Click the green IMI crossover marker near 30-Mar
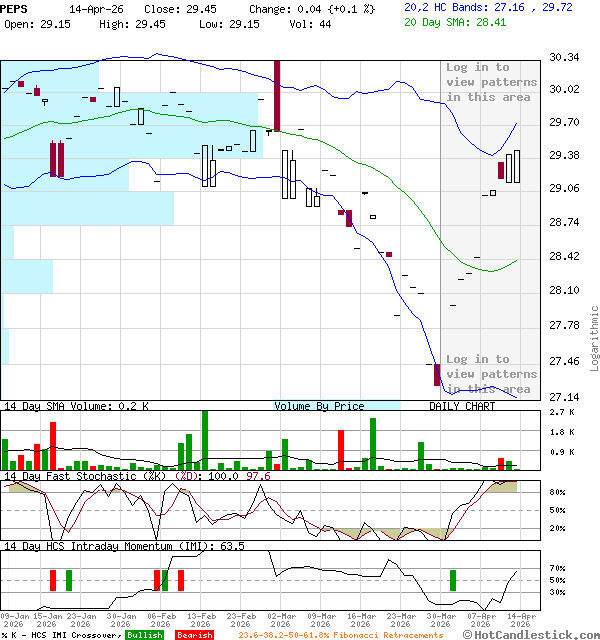Screen dimensions: 600x640 [x=452, y=580]
